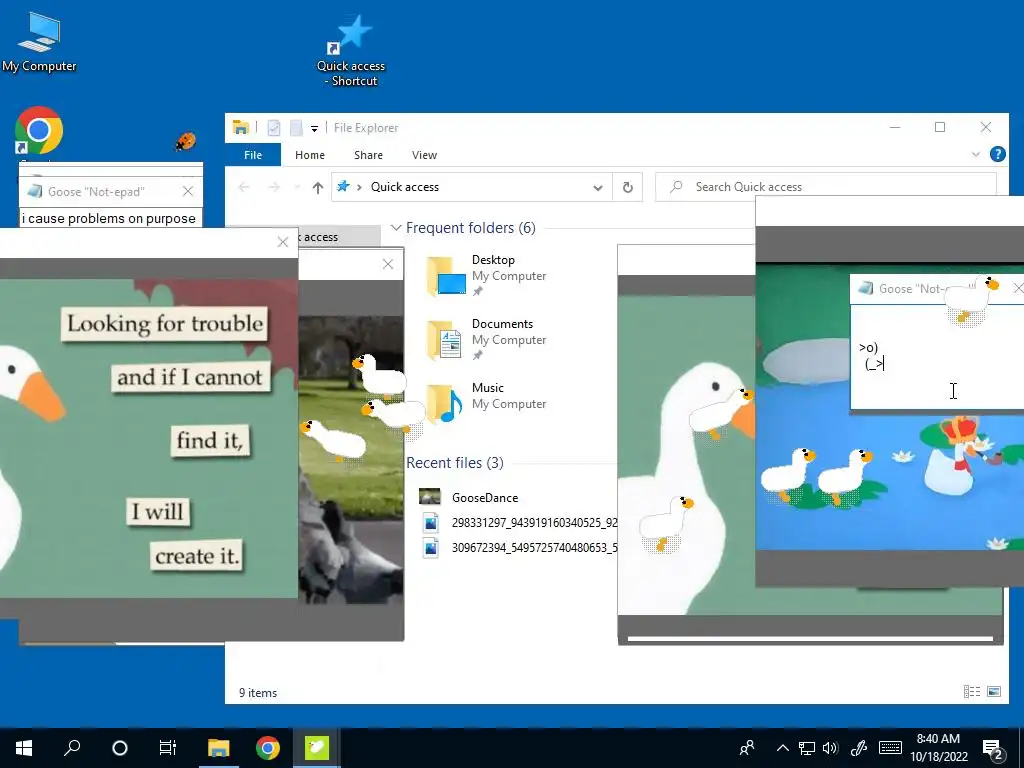The image size is (1024, 768).
Task: Open the Quick access Shortcut desktop icon
Action: point(351,52)
